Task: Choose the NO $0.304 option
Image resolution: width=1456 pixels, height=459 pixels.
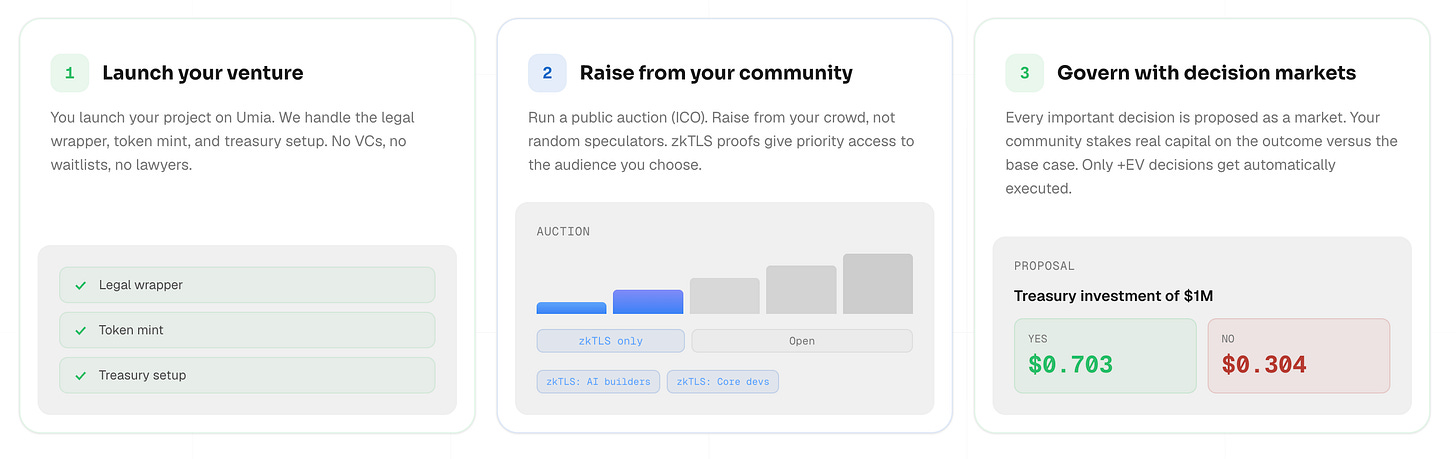Action: [1299, 356]
